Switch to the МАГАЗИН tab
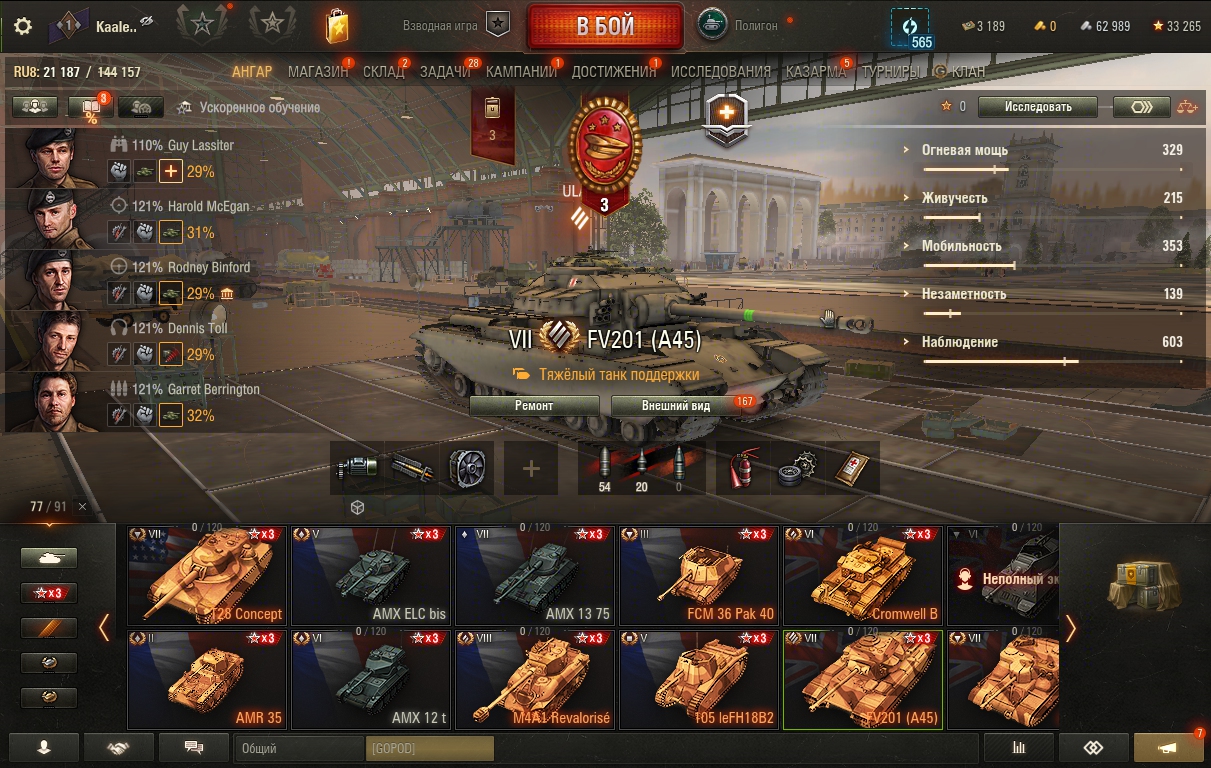 pos(318,72)
